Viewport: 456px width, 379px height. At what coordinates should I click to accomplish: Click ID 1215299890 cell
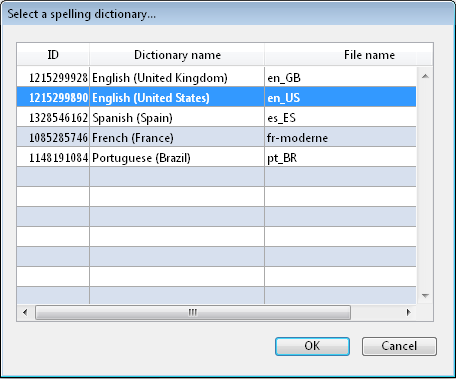pyautogui.click(x=53, y=97)
